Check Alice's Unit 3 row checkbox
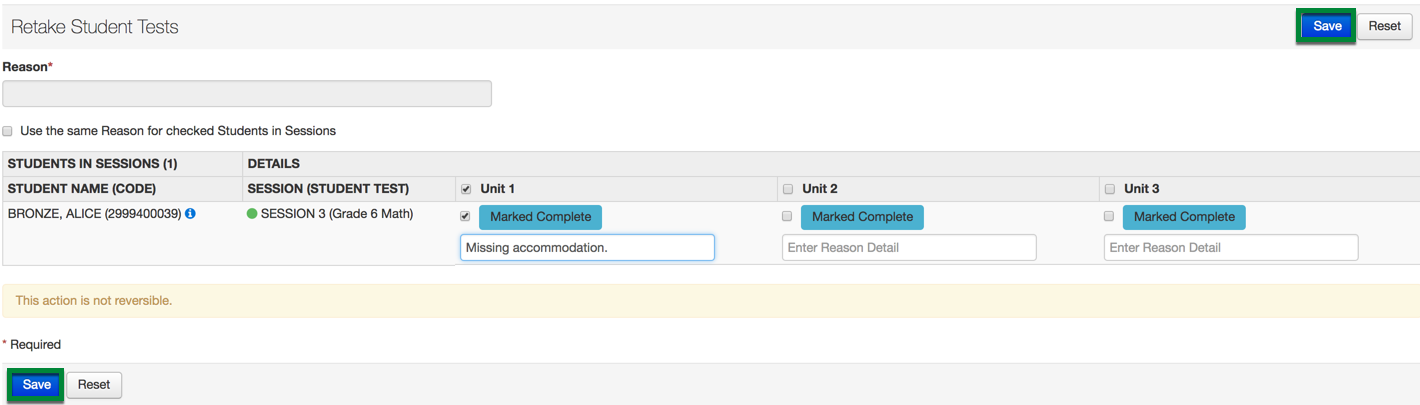This screenshot has width=1420, height=405. coord(1110,216)
